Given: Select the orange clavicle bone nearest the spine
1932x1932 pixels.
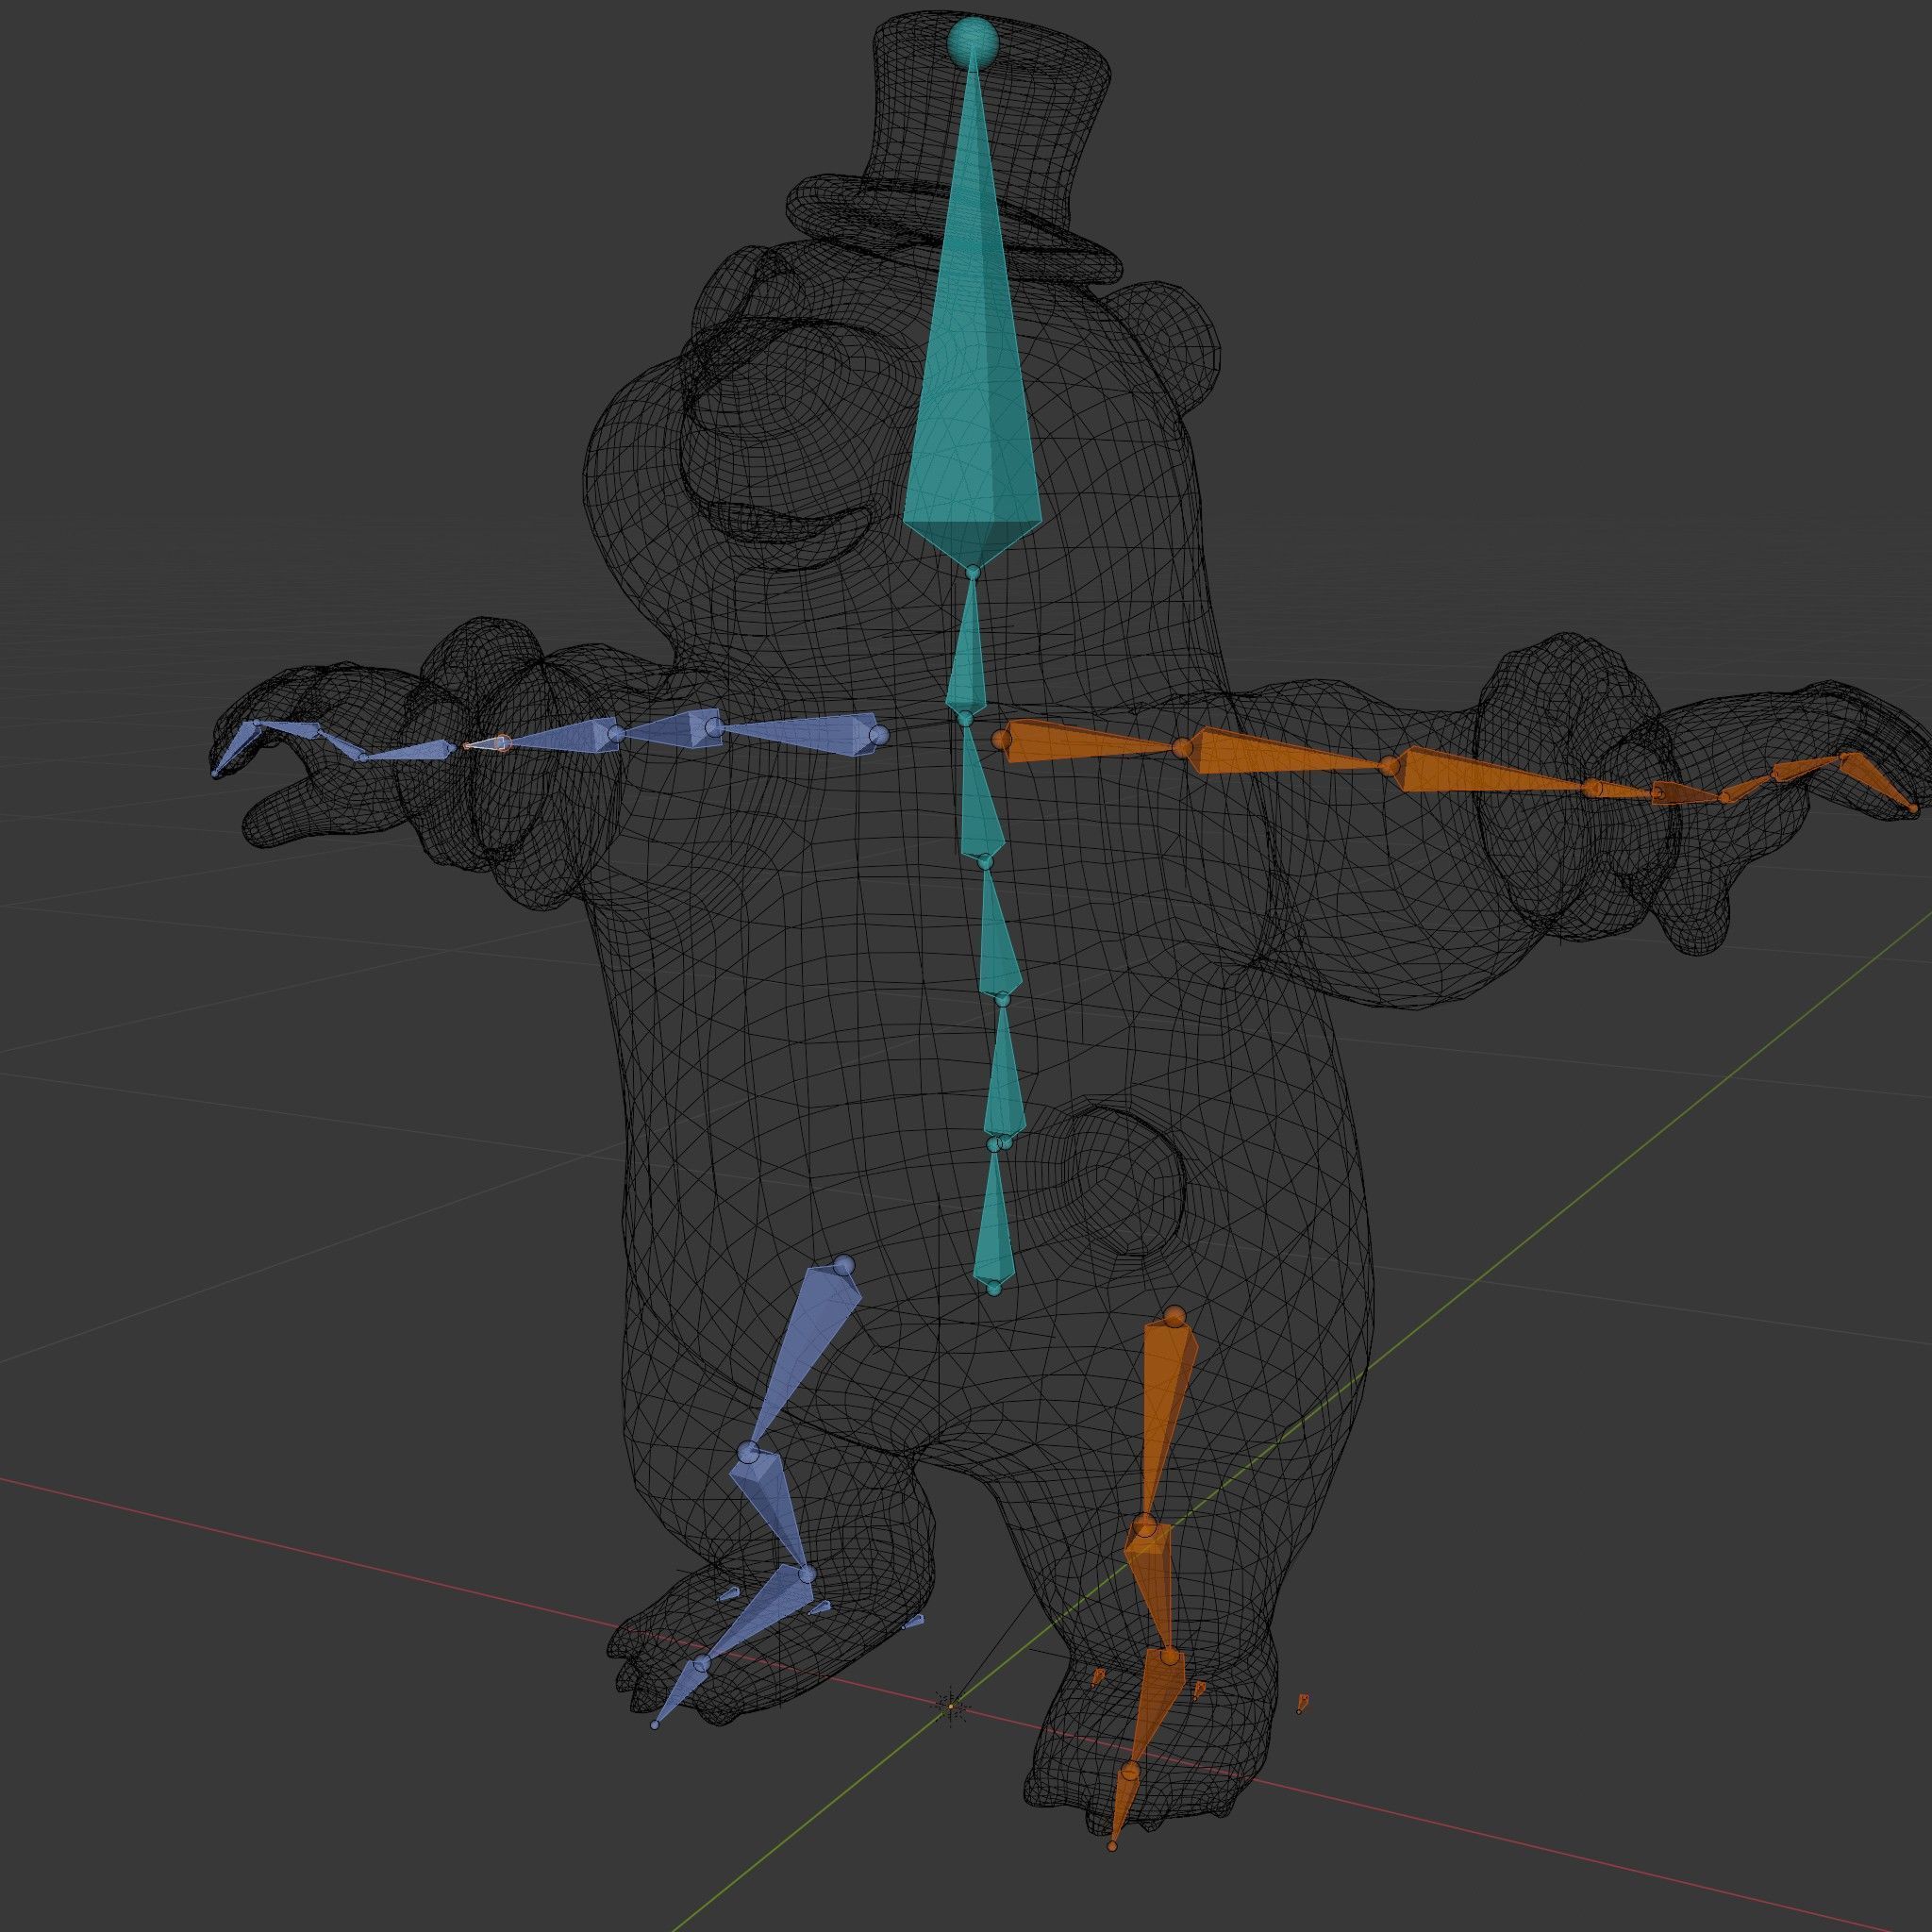Looking at the screenshot, I should tap(1090, 742).
